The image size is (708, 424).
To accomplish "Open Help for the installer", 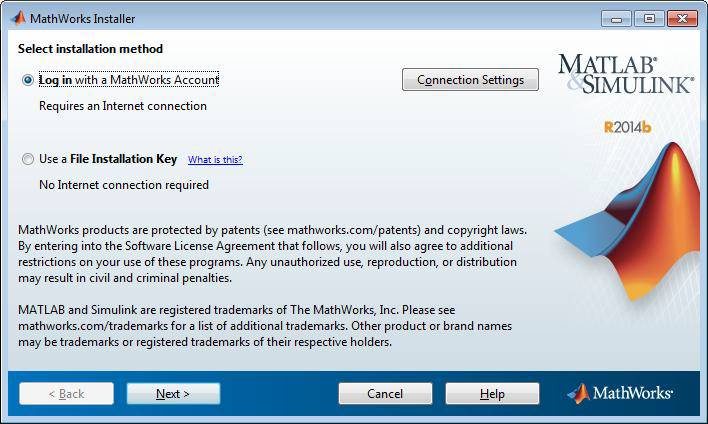I will [x=492, y=394].
